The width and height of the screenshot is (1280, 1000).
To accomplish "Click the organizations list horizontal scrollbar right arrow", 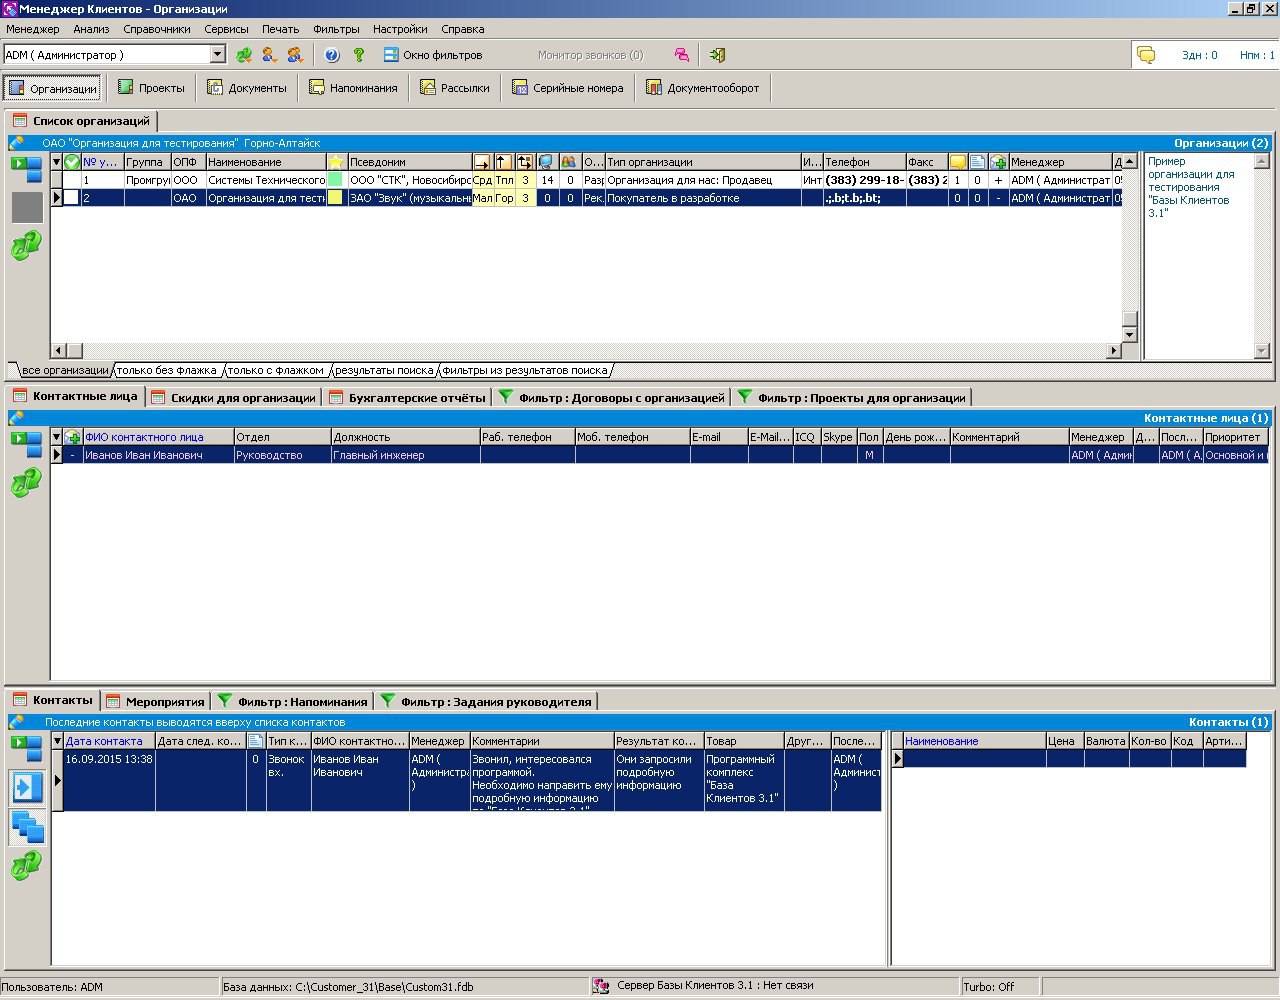I will point(1114,350).
